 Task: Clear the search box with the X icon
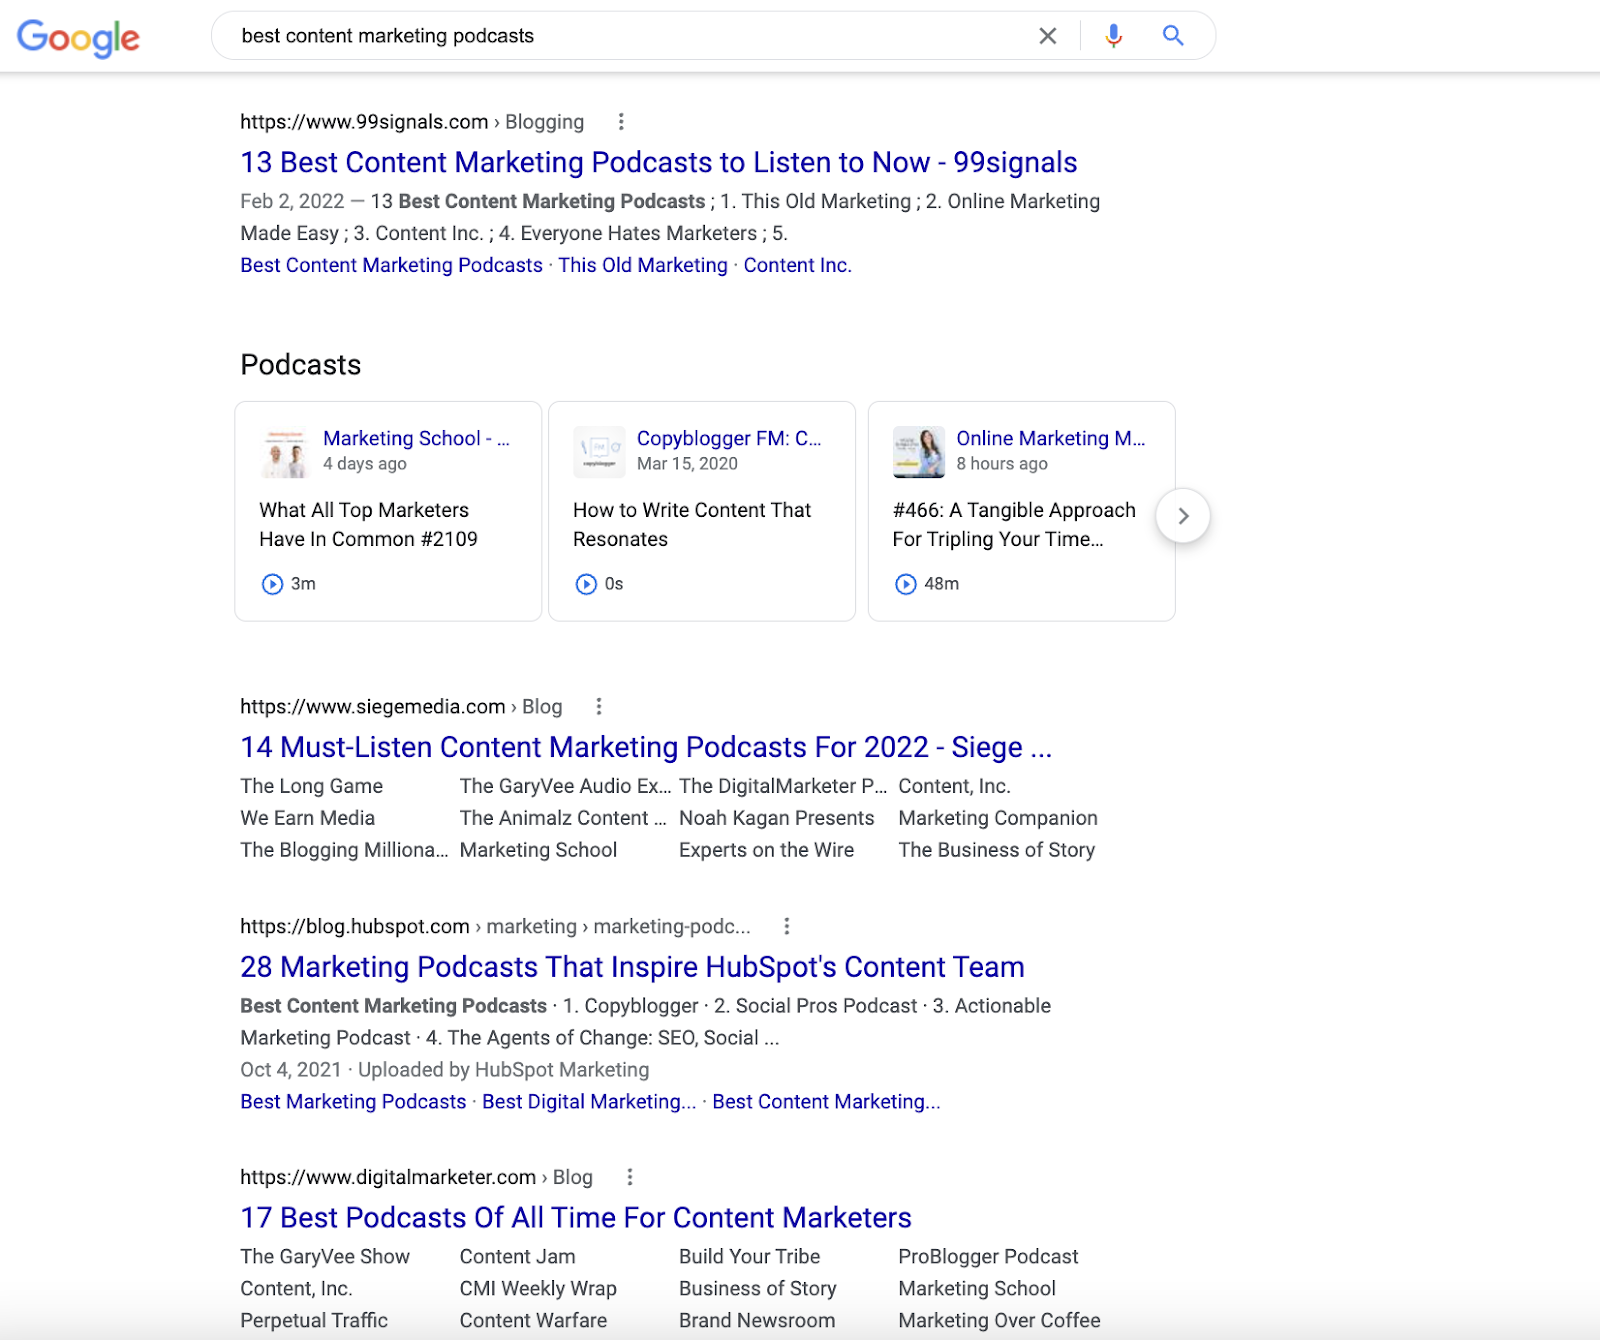point(1047,36)
